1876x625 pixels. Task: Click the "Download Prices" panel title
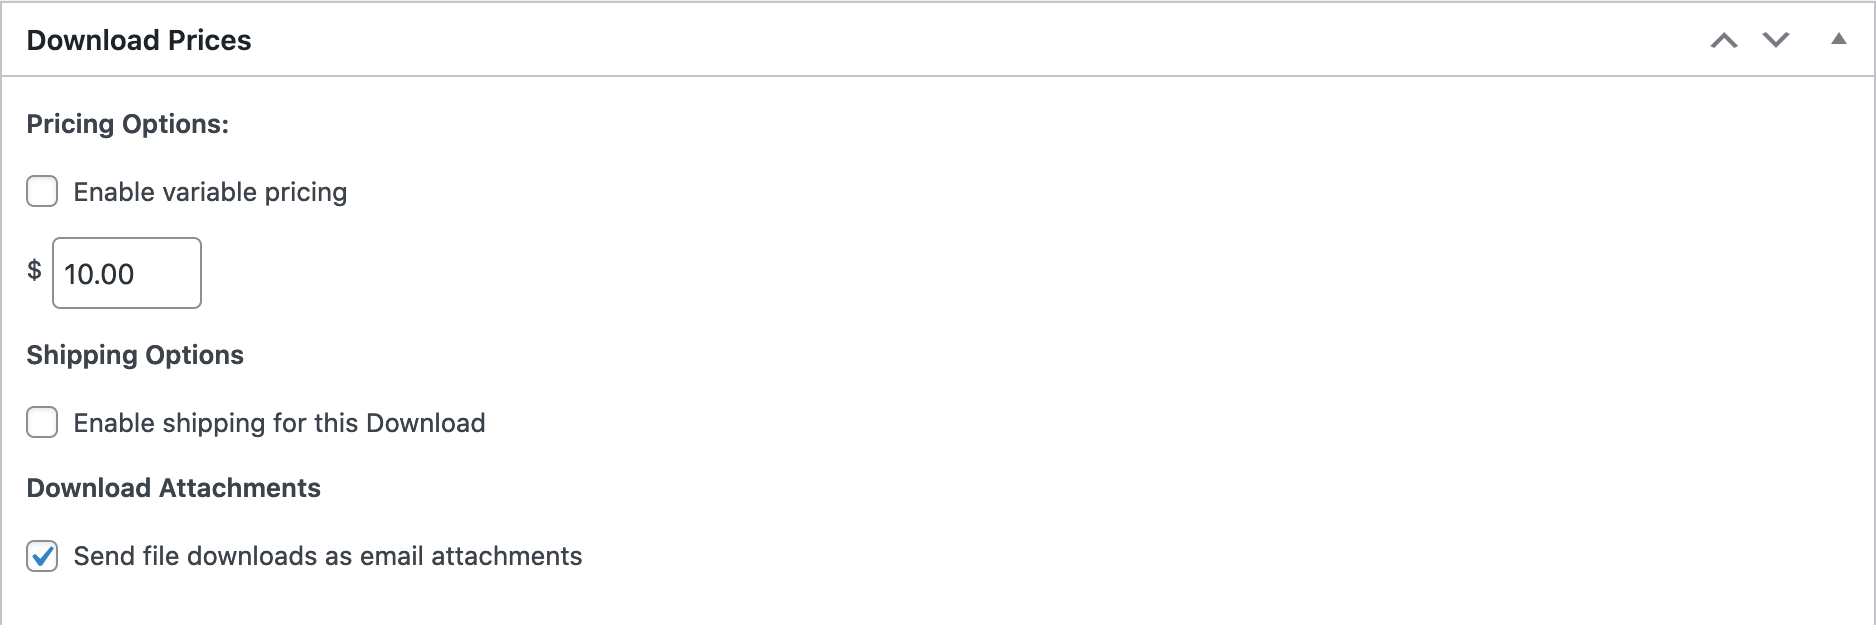point(139,40)
